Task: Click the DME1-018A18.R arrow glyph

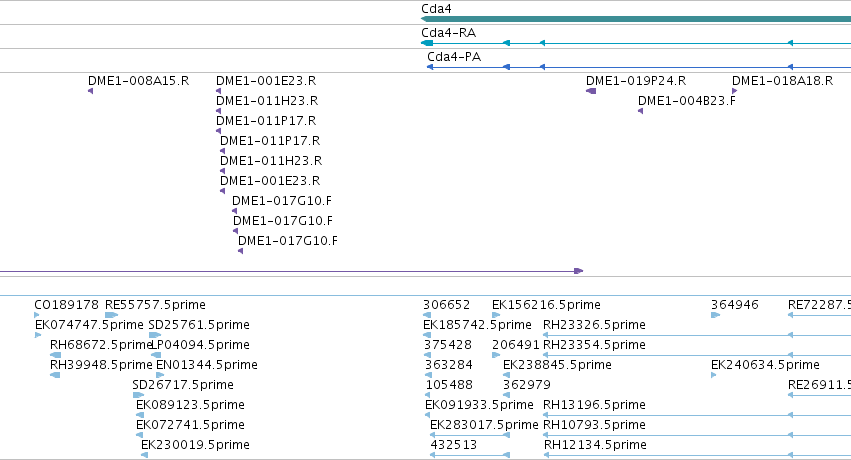Action: [x=734, y=91]
